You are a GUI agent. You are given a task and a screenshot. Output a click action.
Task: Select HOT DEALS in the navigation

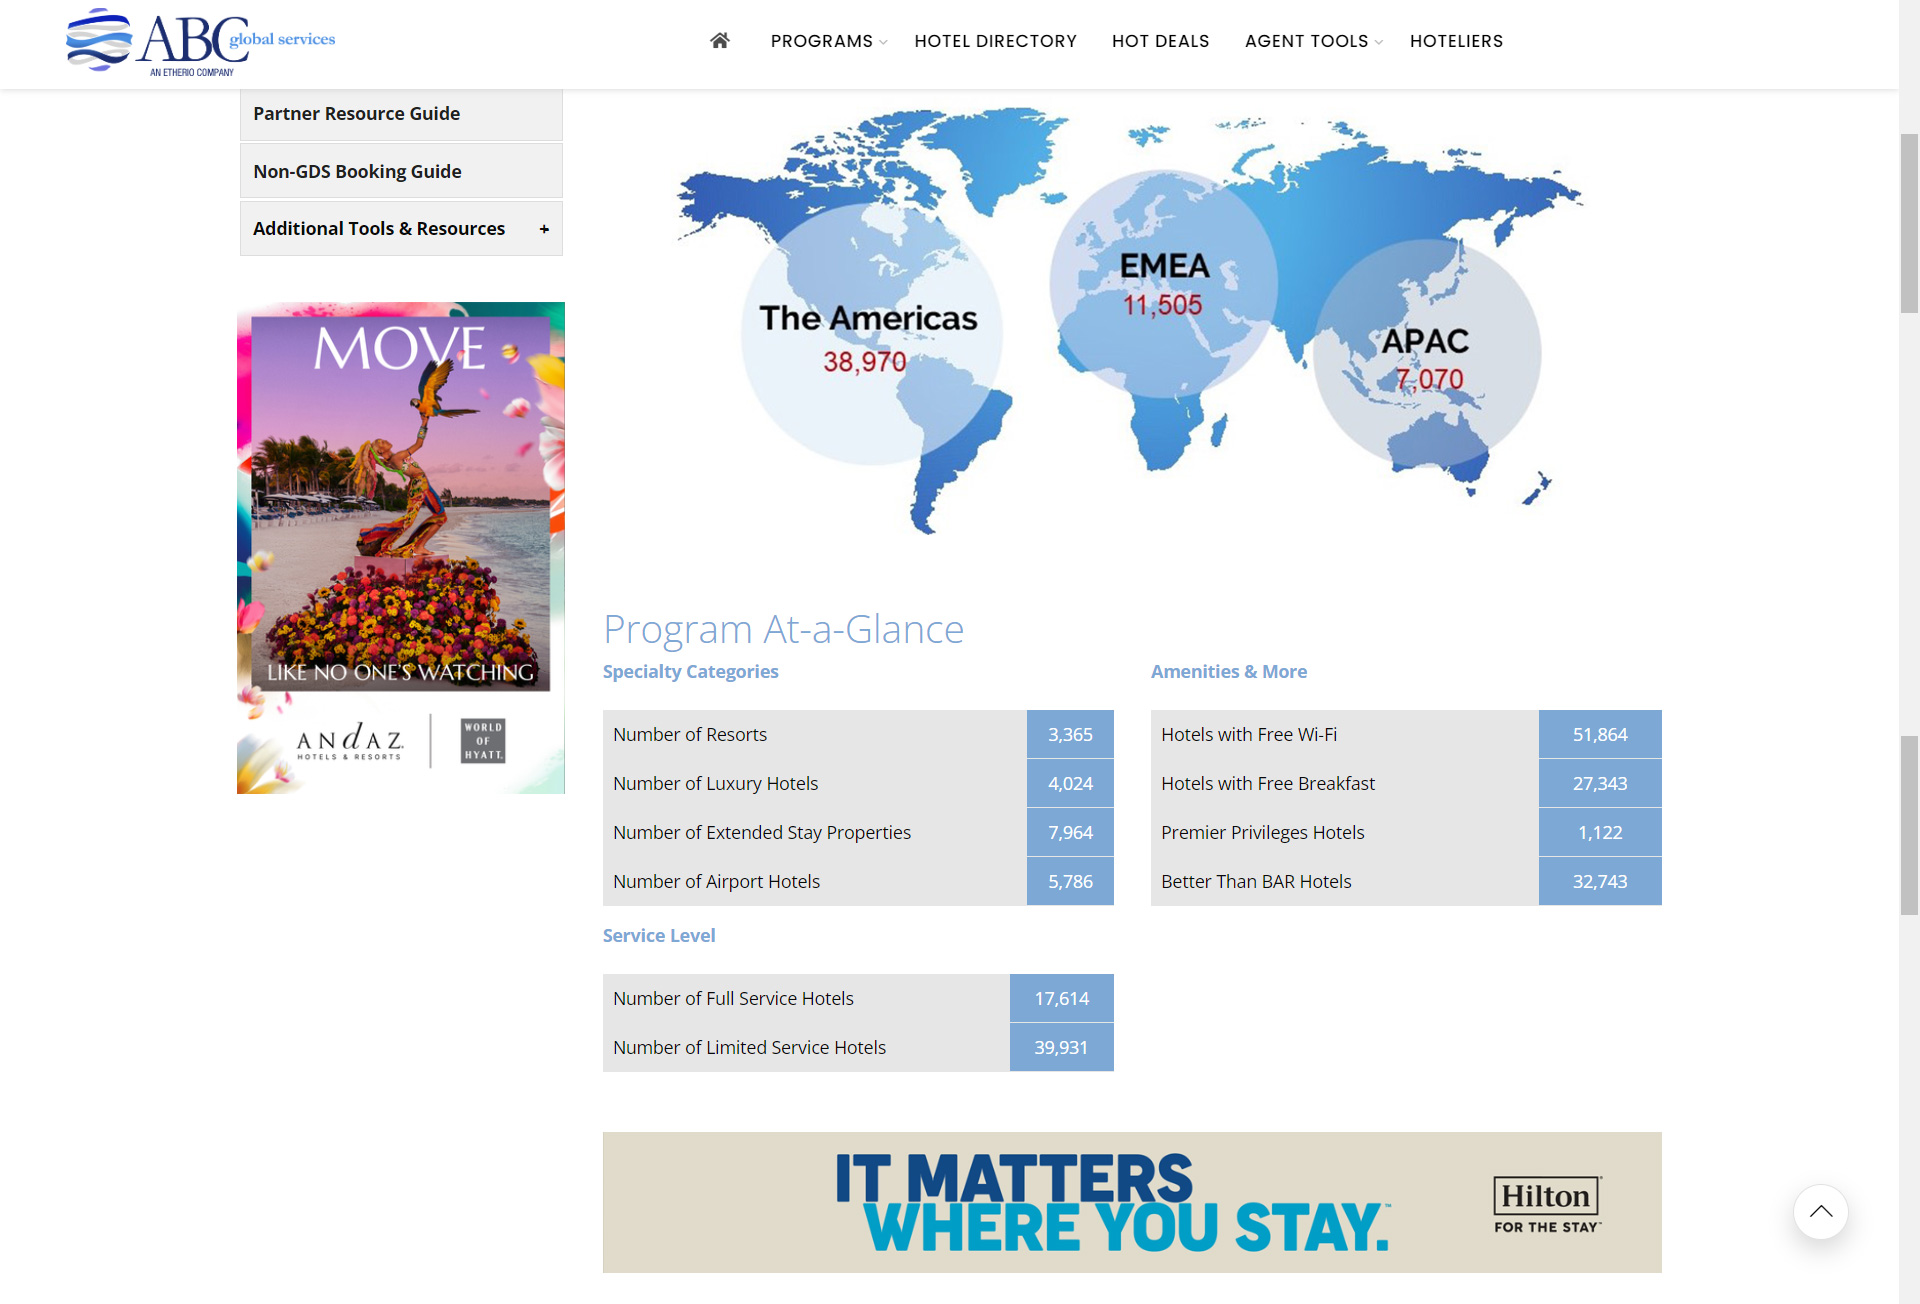[x=1160, y=41]
